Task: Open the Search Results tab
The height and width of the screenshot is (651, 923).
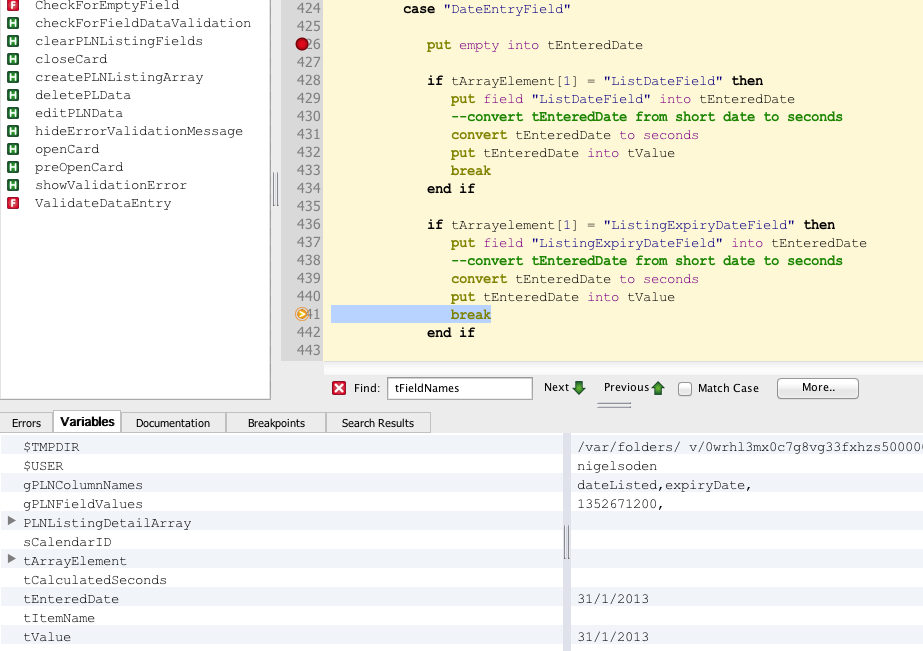Action: (x=378, y=423)
